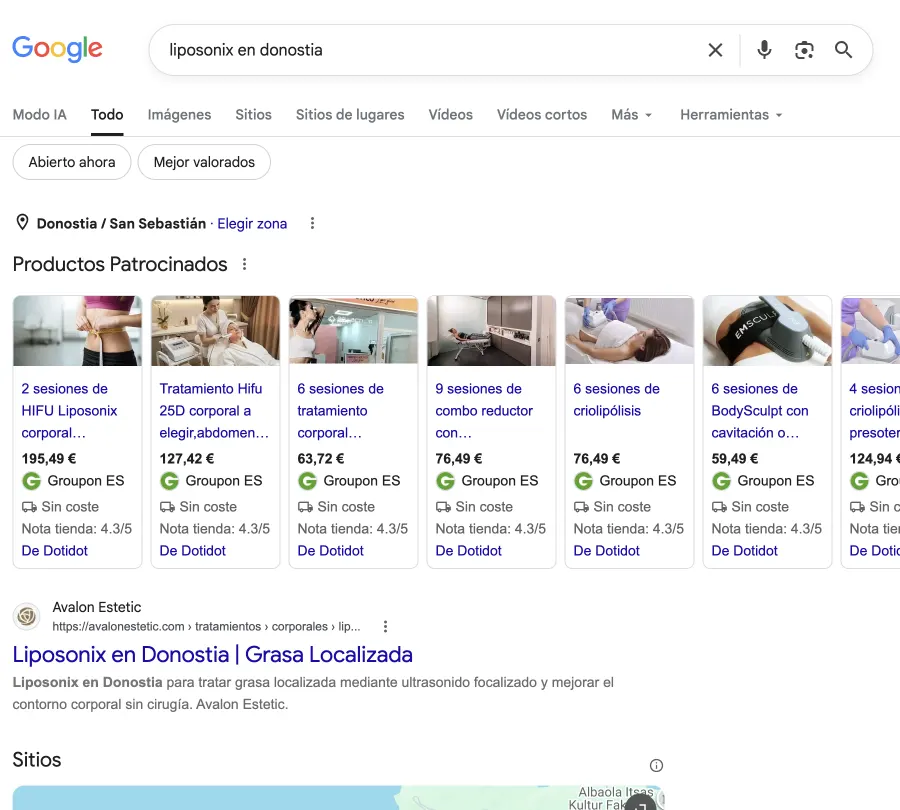
Task: Start voice search with the microphone icon
Action: 764,50
